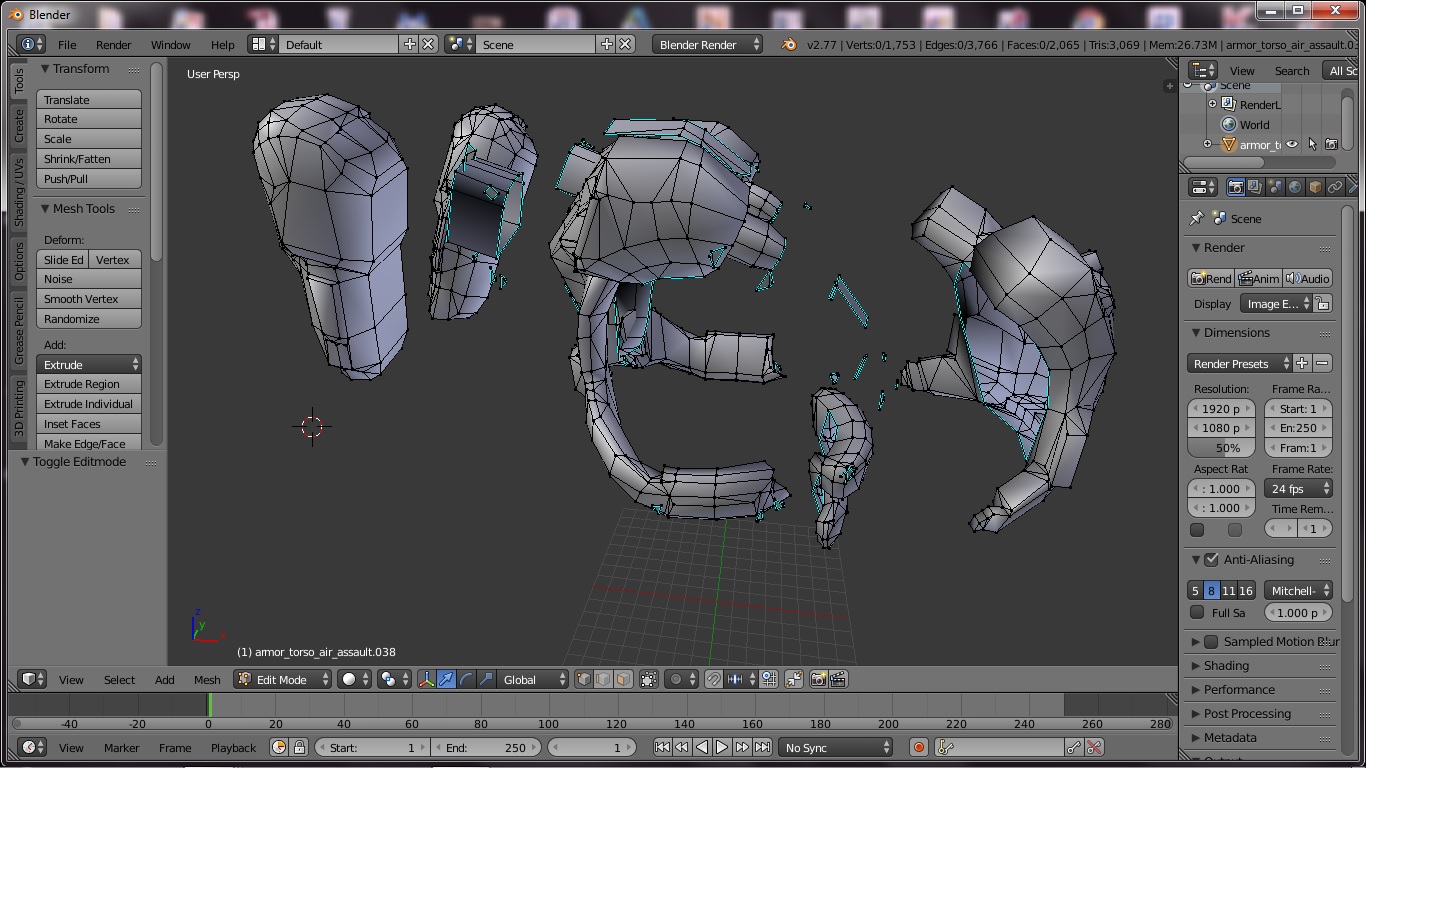Open the File menu
The width and height of the screenshot is (1438, 922).
[x=67, y=45]
